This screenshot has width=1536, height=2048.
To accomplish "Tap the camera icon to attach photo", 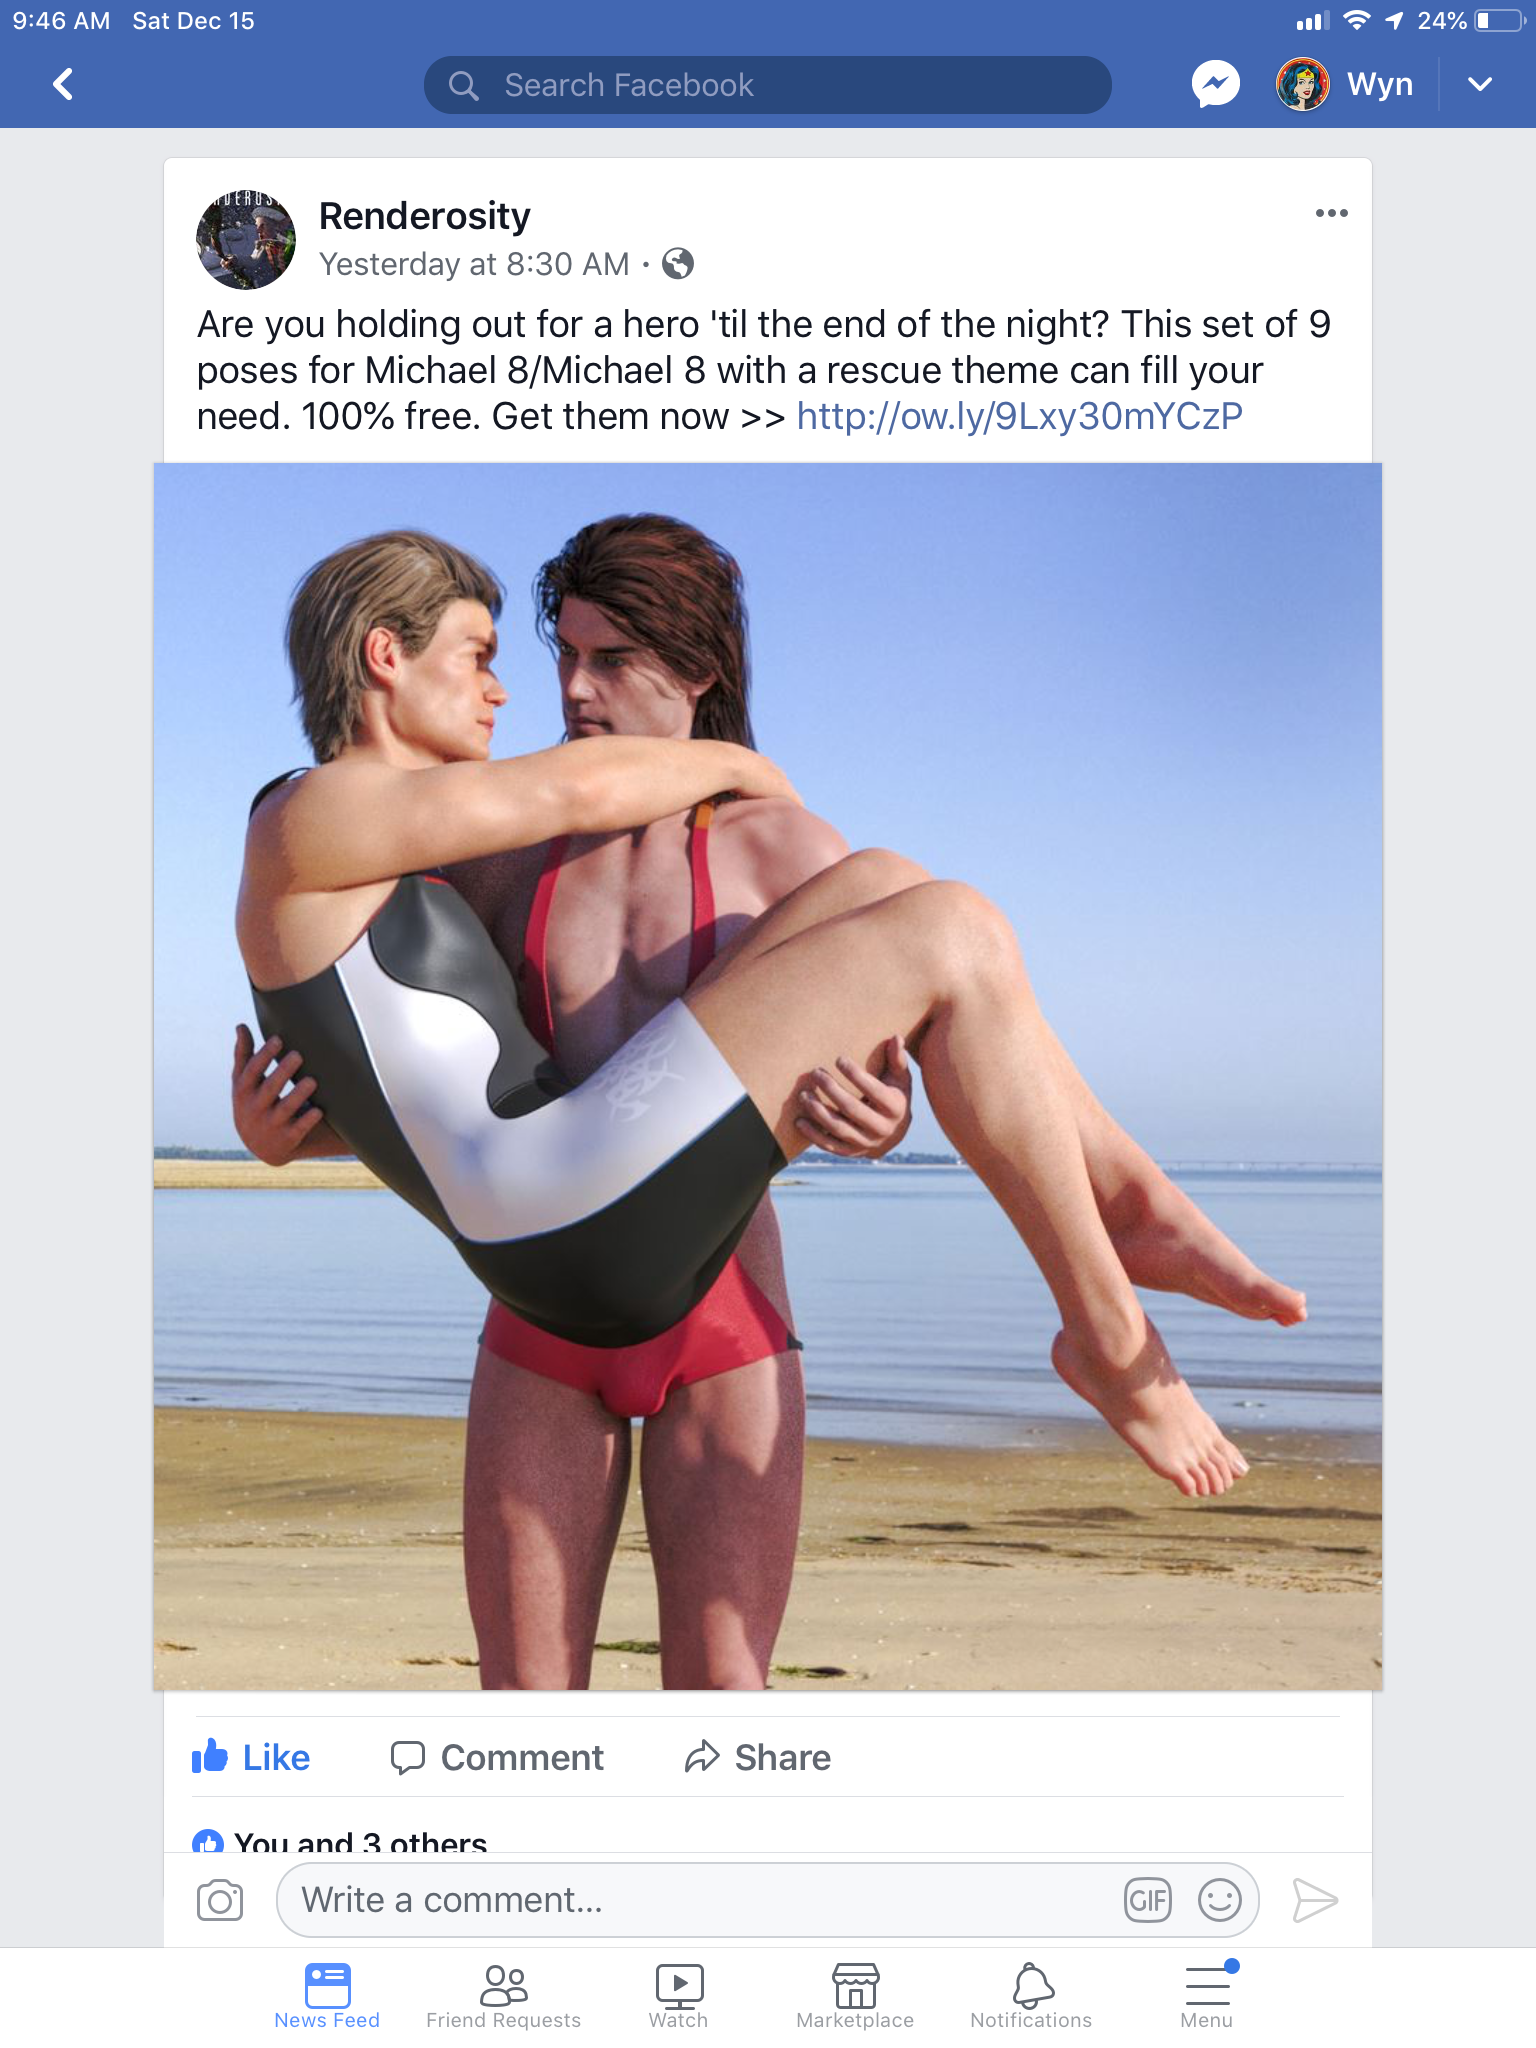I will (220, 1900).
